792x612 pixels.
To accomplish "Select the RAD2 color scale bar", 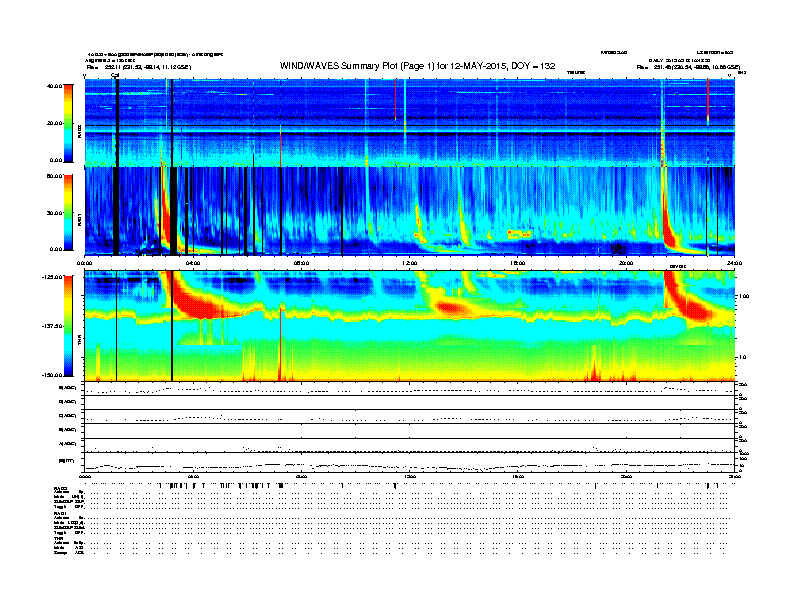I will pos(68,123).
